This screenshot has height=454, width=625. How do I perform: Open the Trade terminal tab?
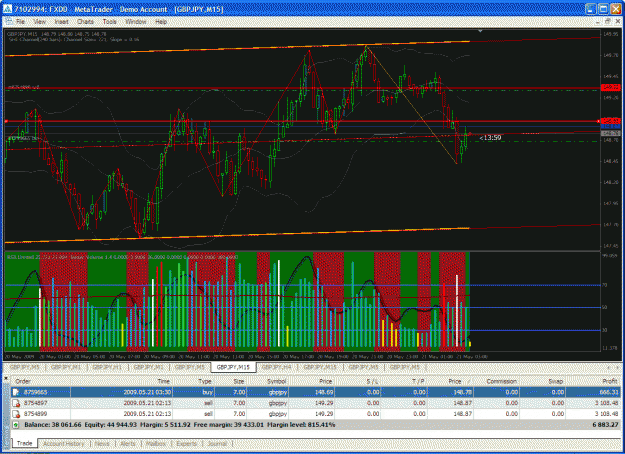tap(24, 443)
